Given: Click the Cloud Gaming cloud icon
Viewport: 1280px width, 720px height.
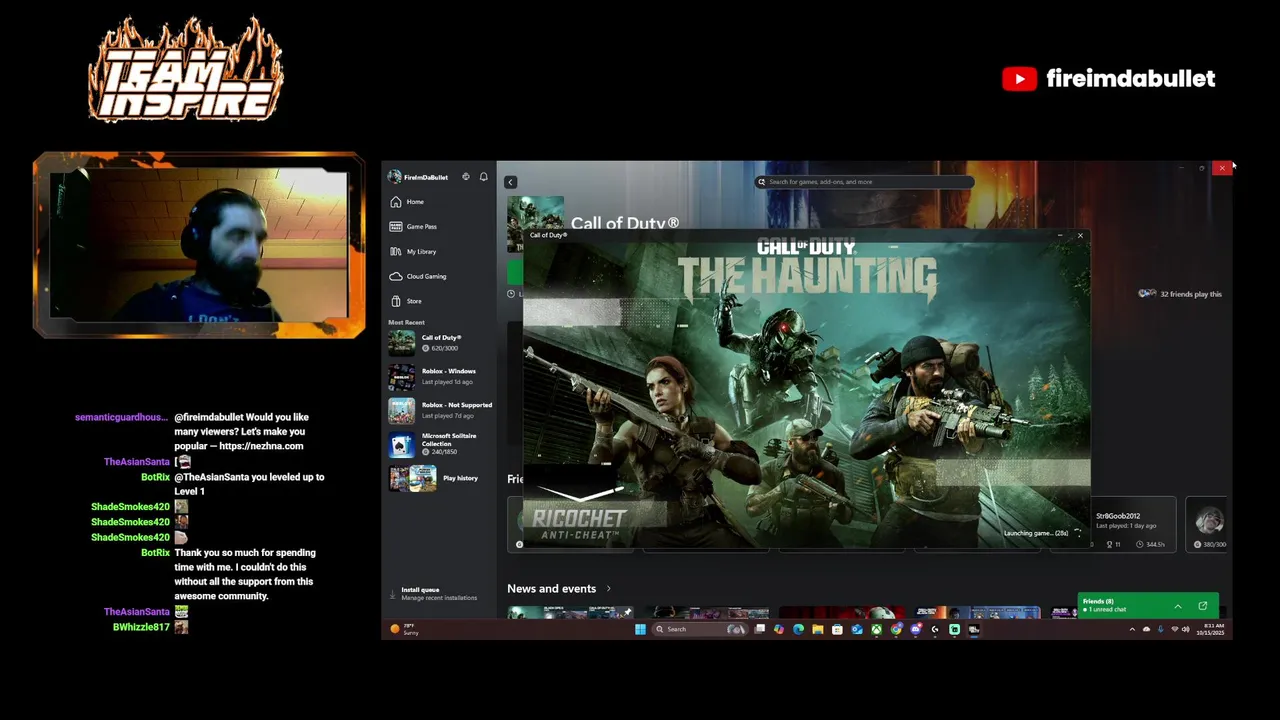Looking at the screenshot, I should click(x=396, y=276).
